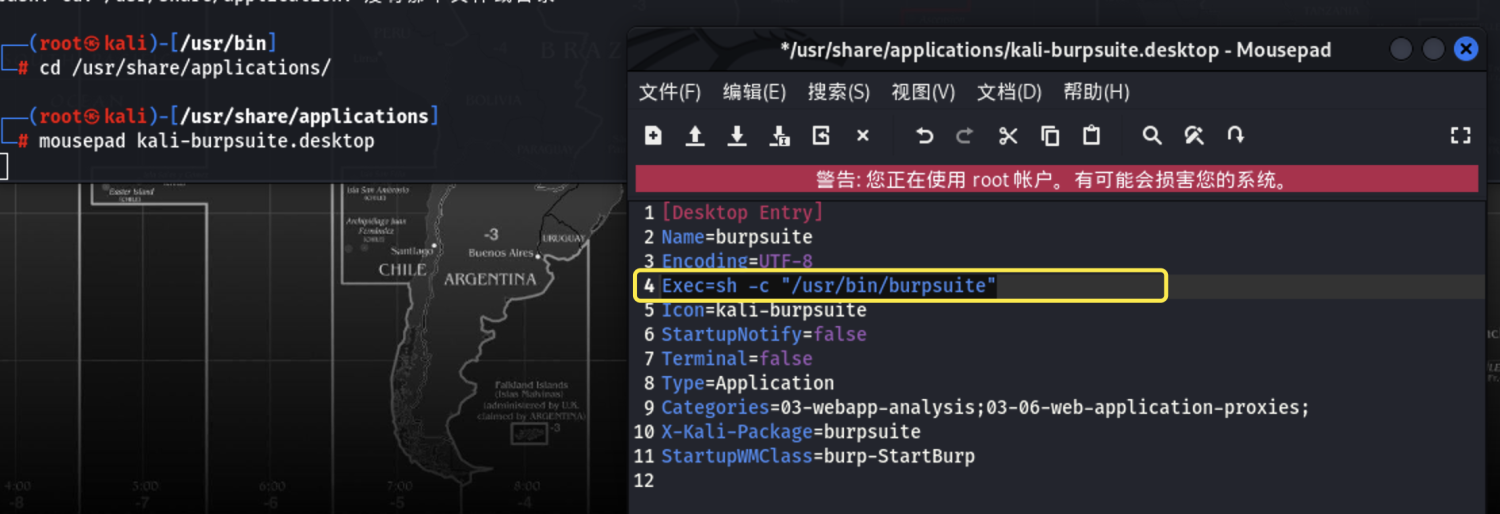Toggle fullscreen mode in Mousepad

click(1460, 136)
